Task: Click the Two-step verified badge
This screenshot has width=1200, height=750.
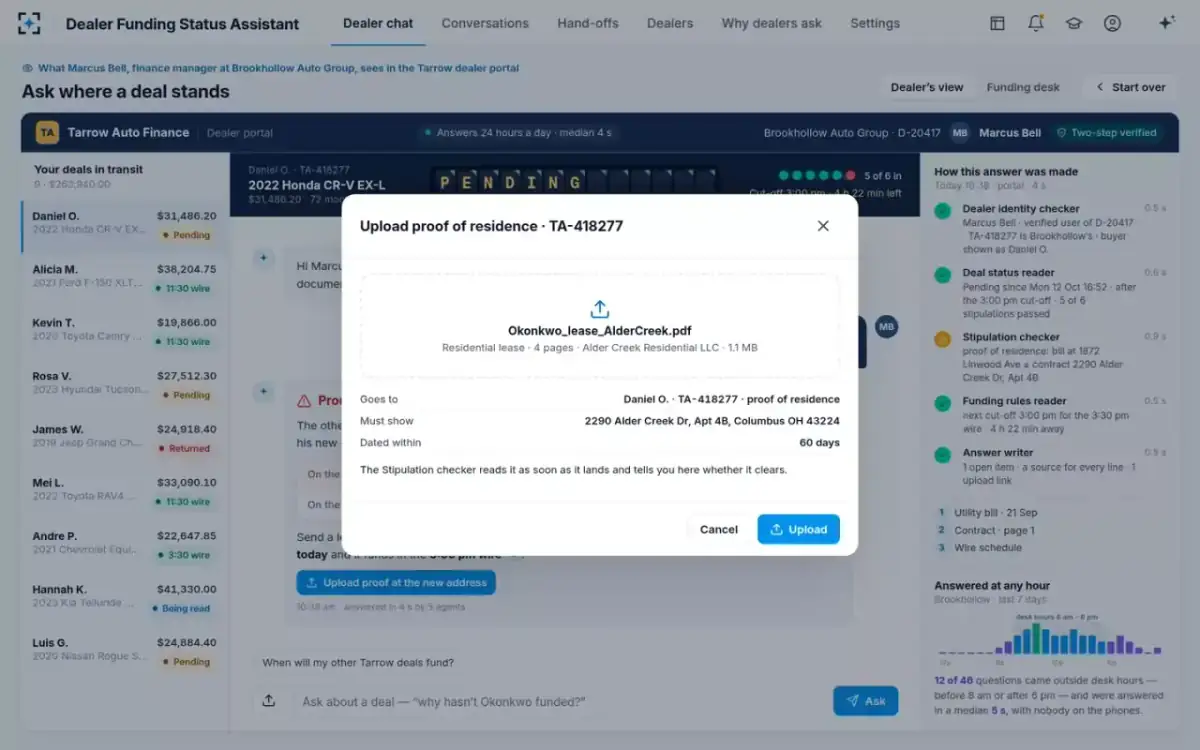Action: (1107, 132)
